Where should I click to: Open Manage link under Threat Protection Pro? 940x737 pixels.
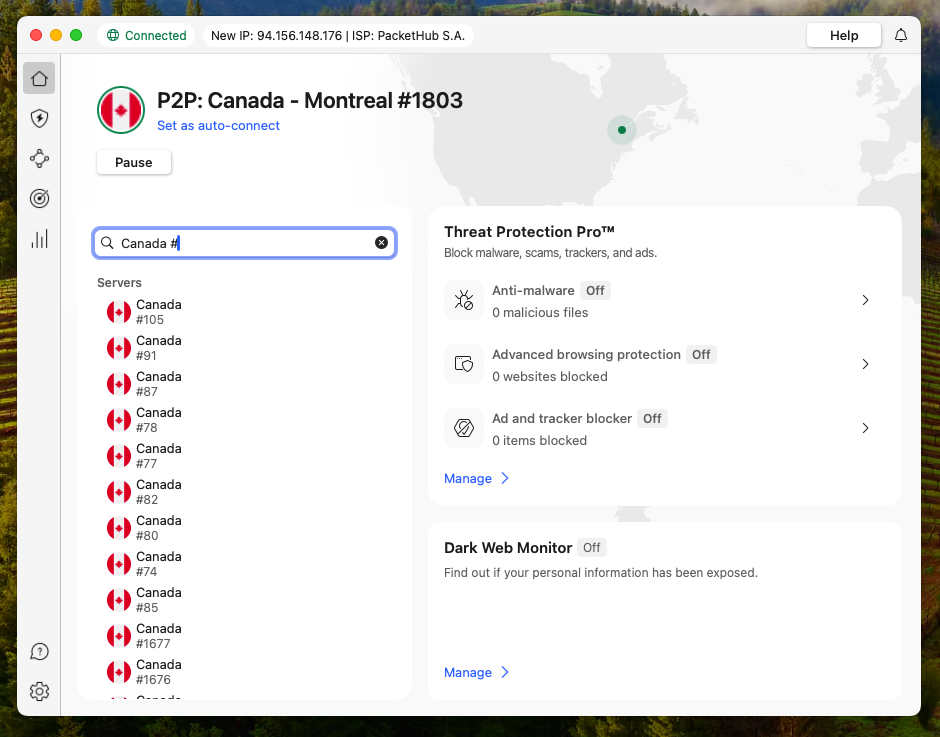(x=476, y=478)
